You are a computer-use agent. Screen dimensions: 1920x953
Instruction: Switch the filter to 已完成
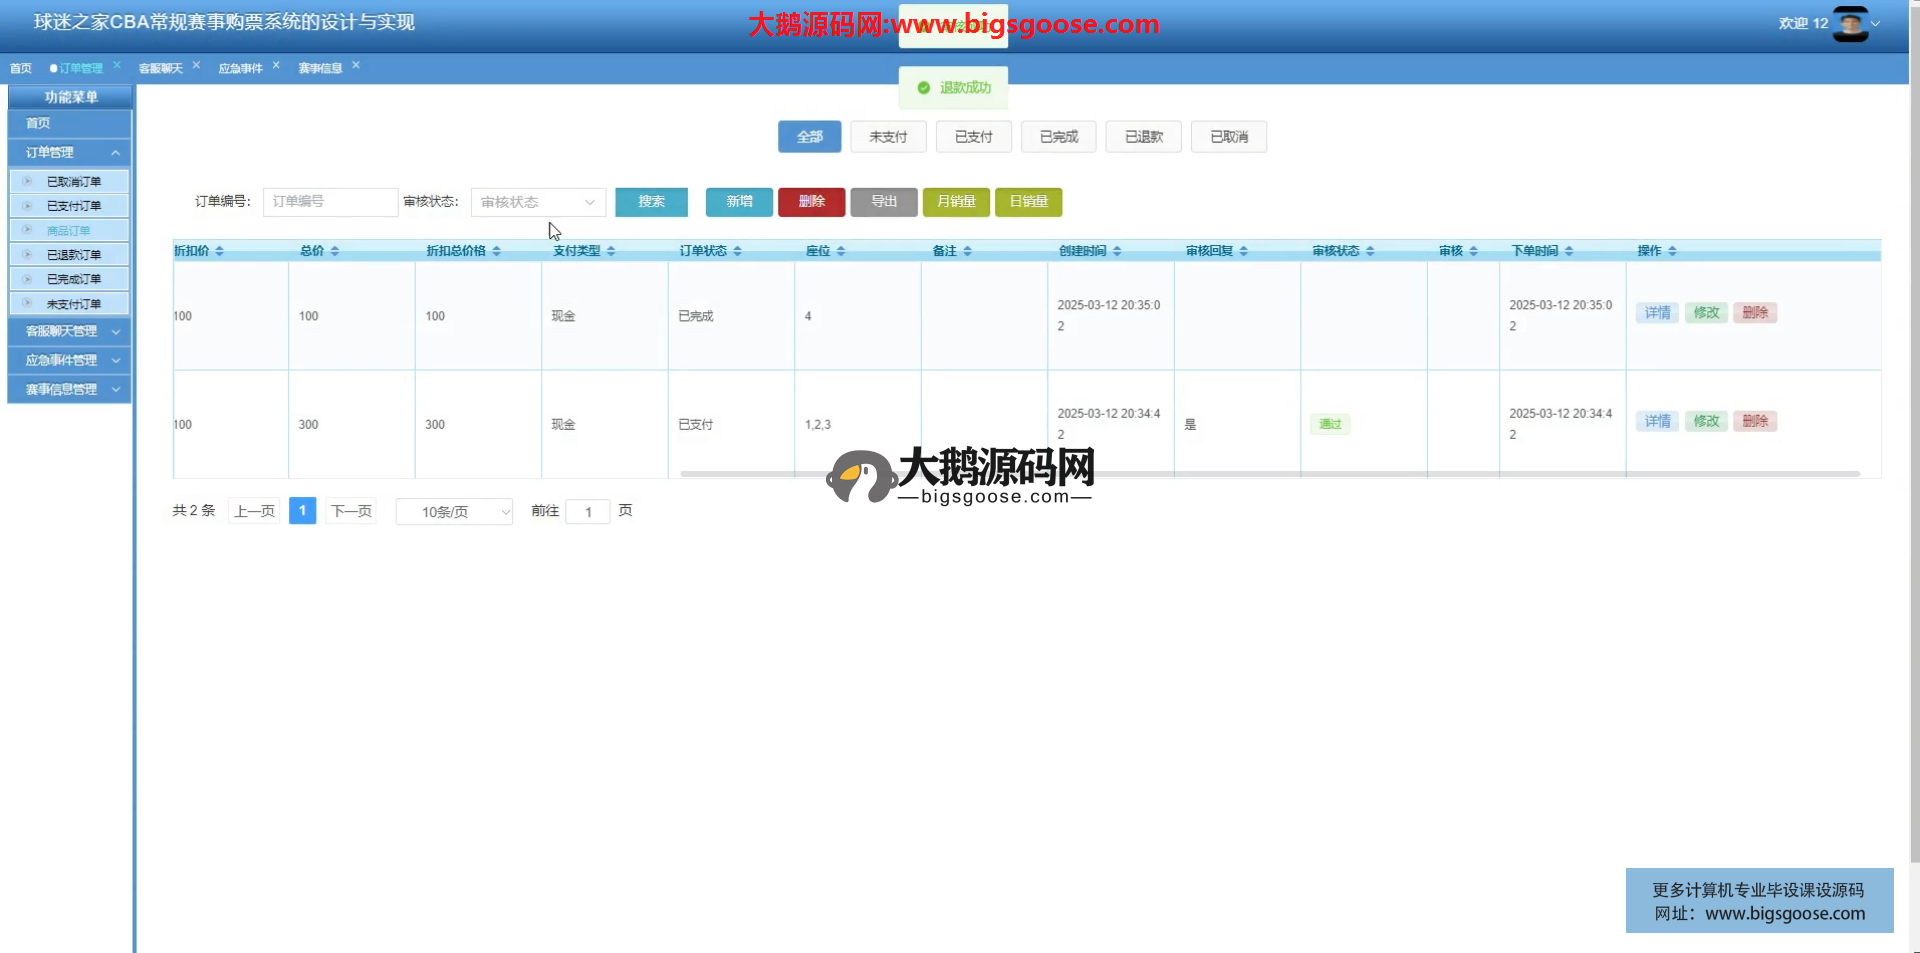tap(1058, 137)
